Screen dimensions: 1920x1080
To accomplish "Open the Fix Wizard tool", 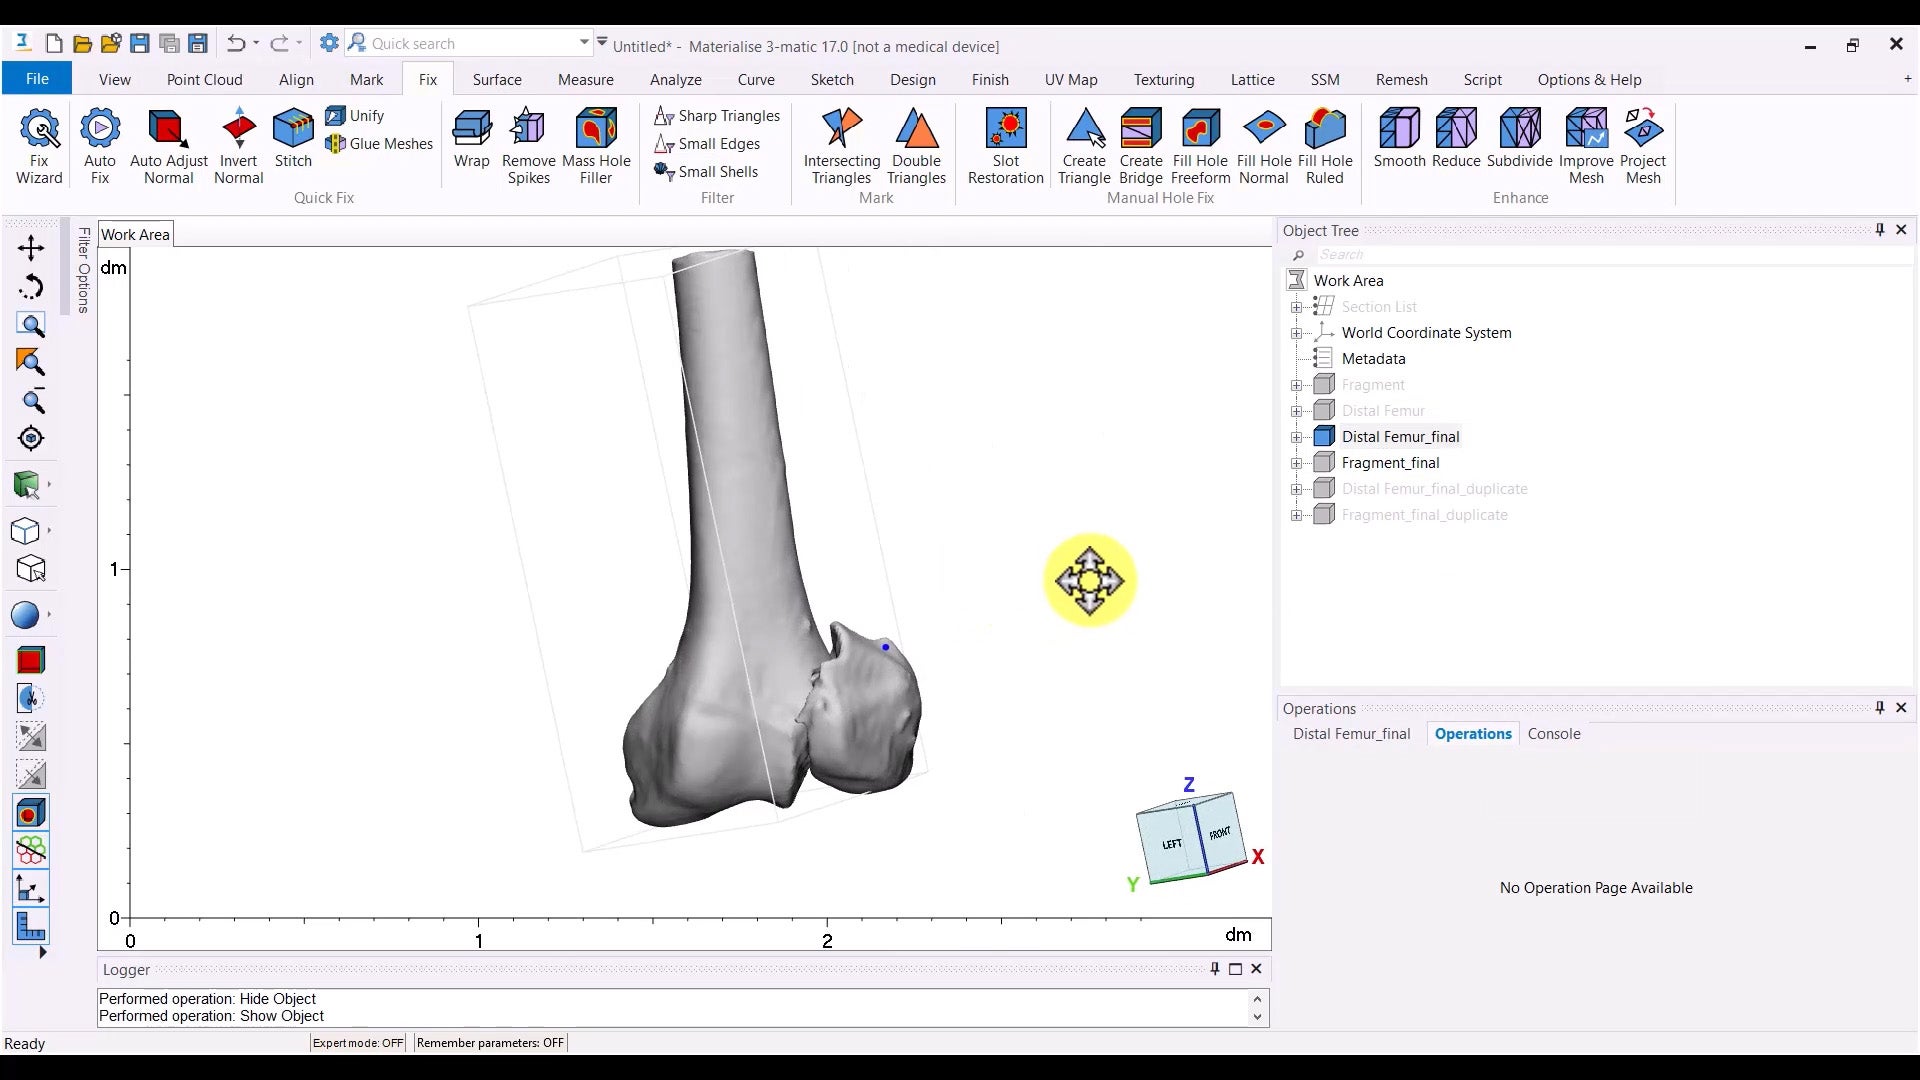I will point(39,146).
